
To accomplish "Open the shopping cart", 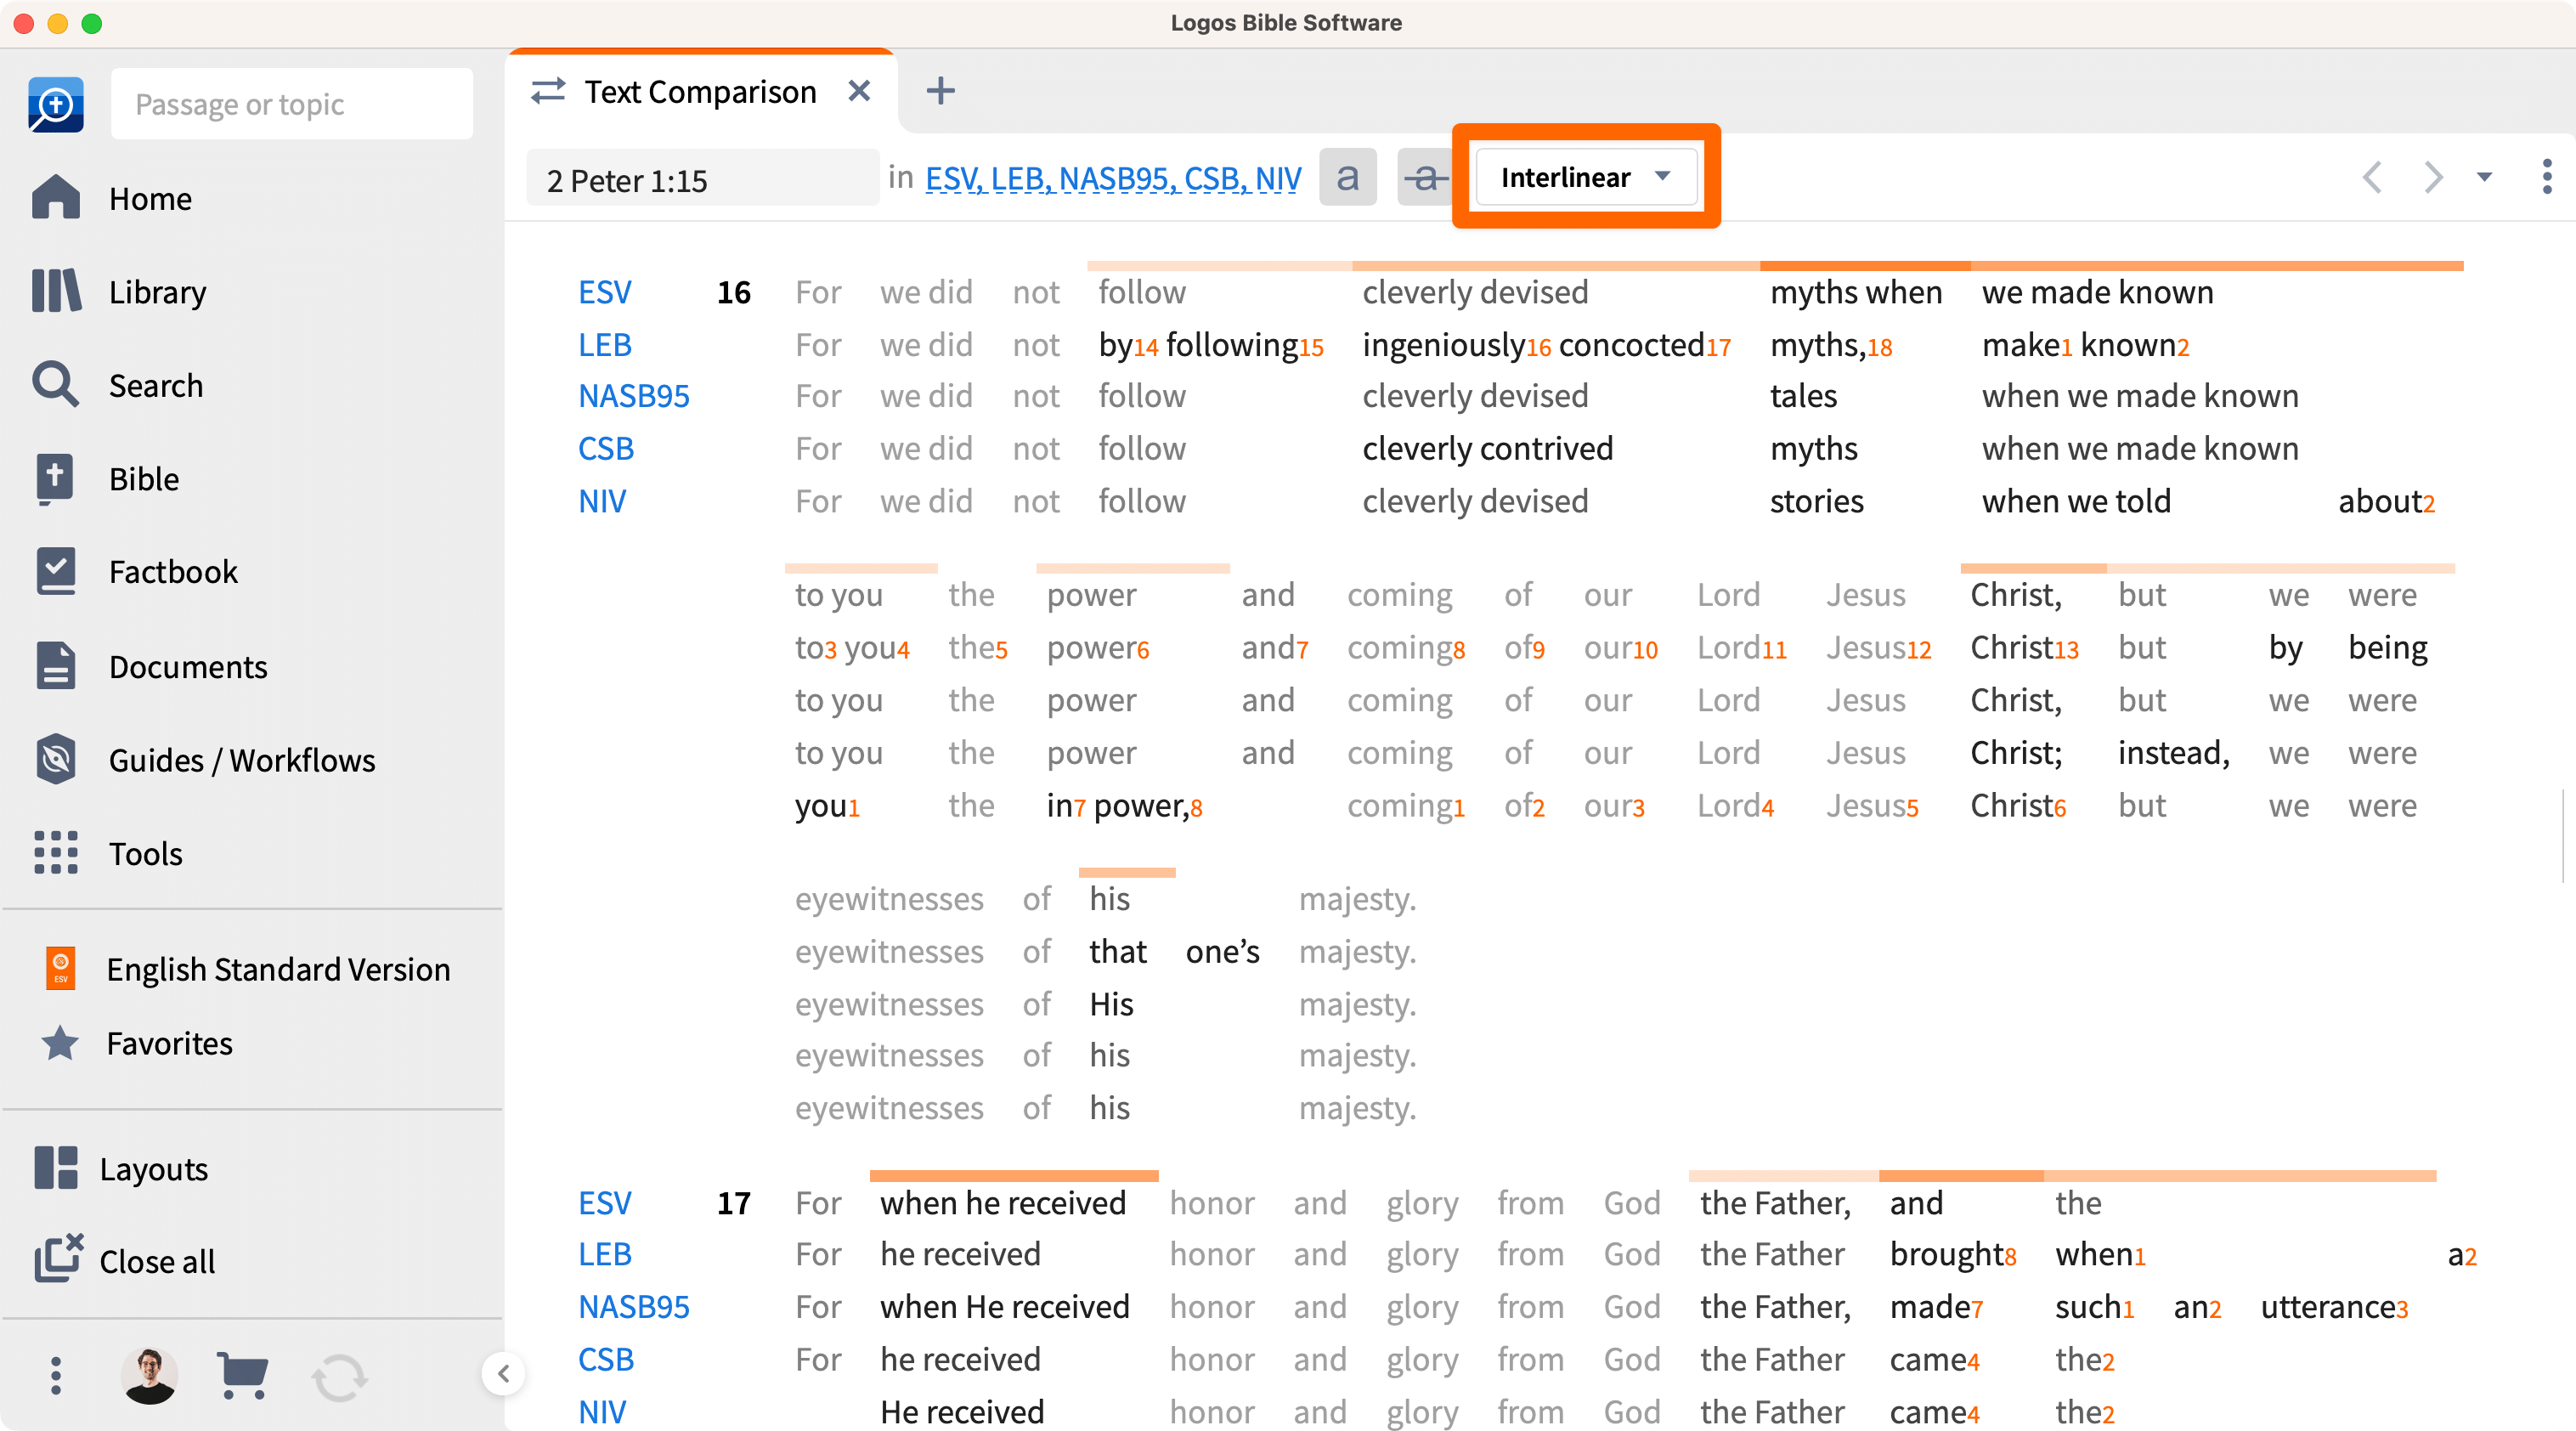I will coord(242,1376).
